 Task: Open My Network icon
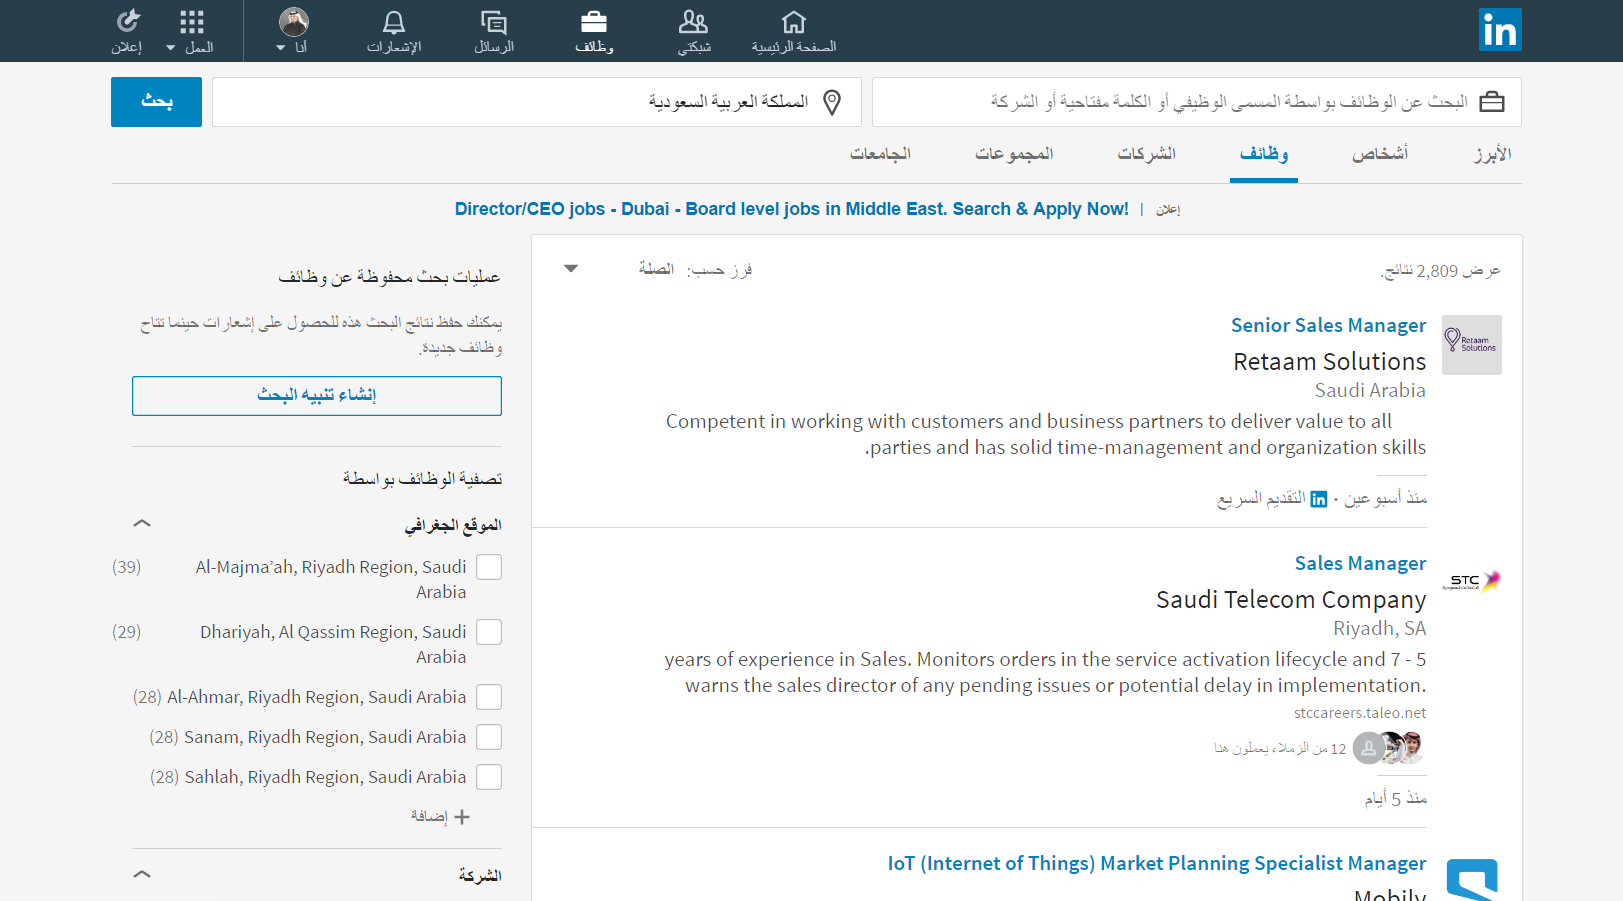pyautogui.click(x=693, y=22)
